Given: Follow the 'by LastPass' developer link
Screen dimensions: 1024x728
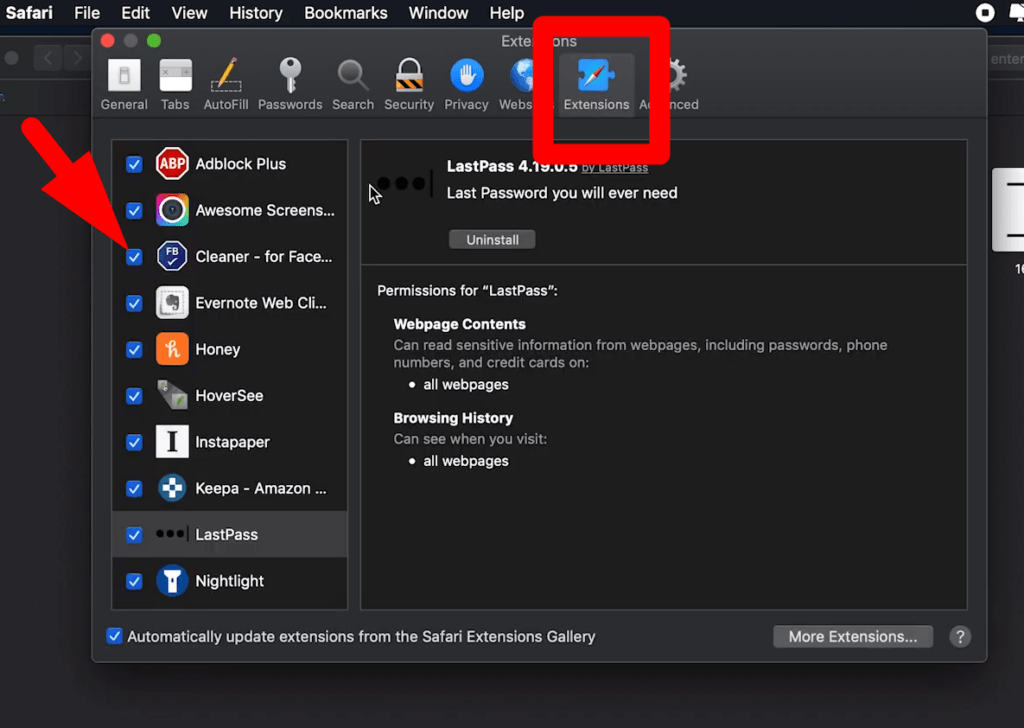Looking at the screenshot, I should click(615, 168).
